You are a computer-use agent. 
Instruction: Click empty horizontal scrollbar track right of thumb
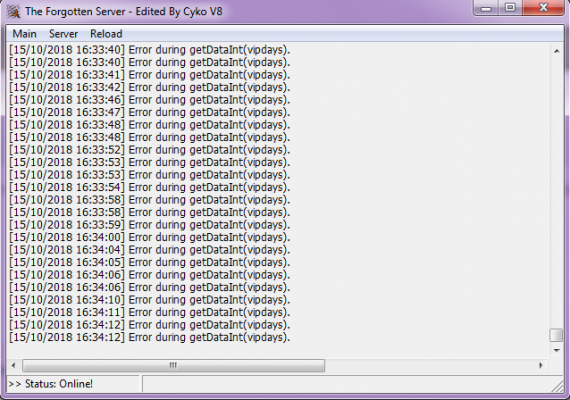click(429, 365)
